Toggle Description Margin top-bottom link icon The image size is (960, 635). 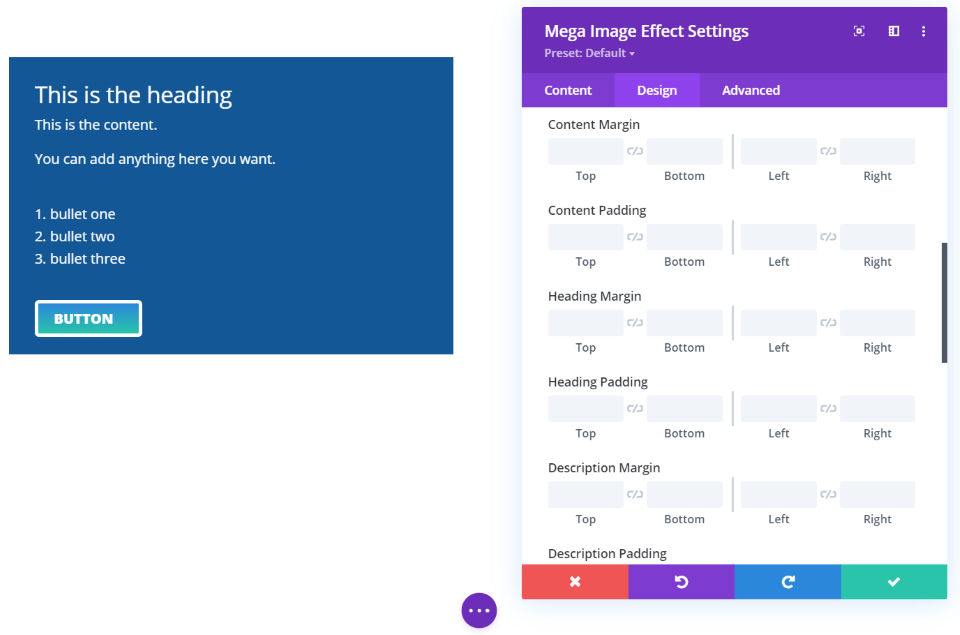pos(635,495)
